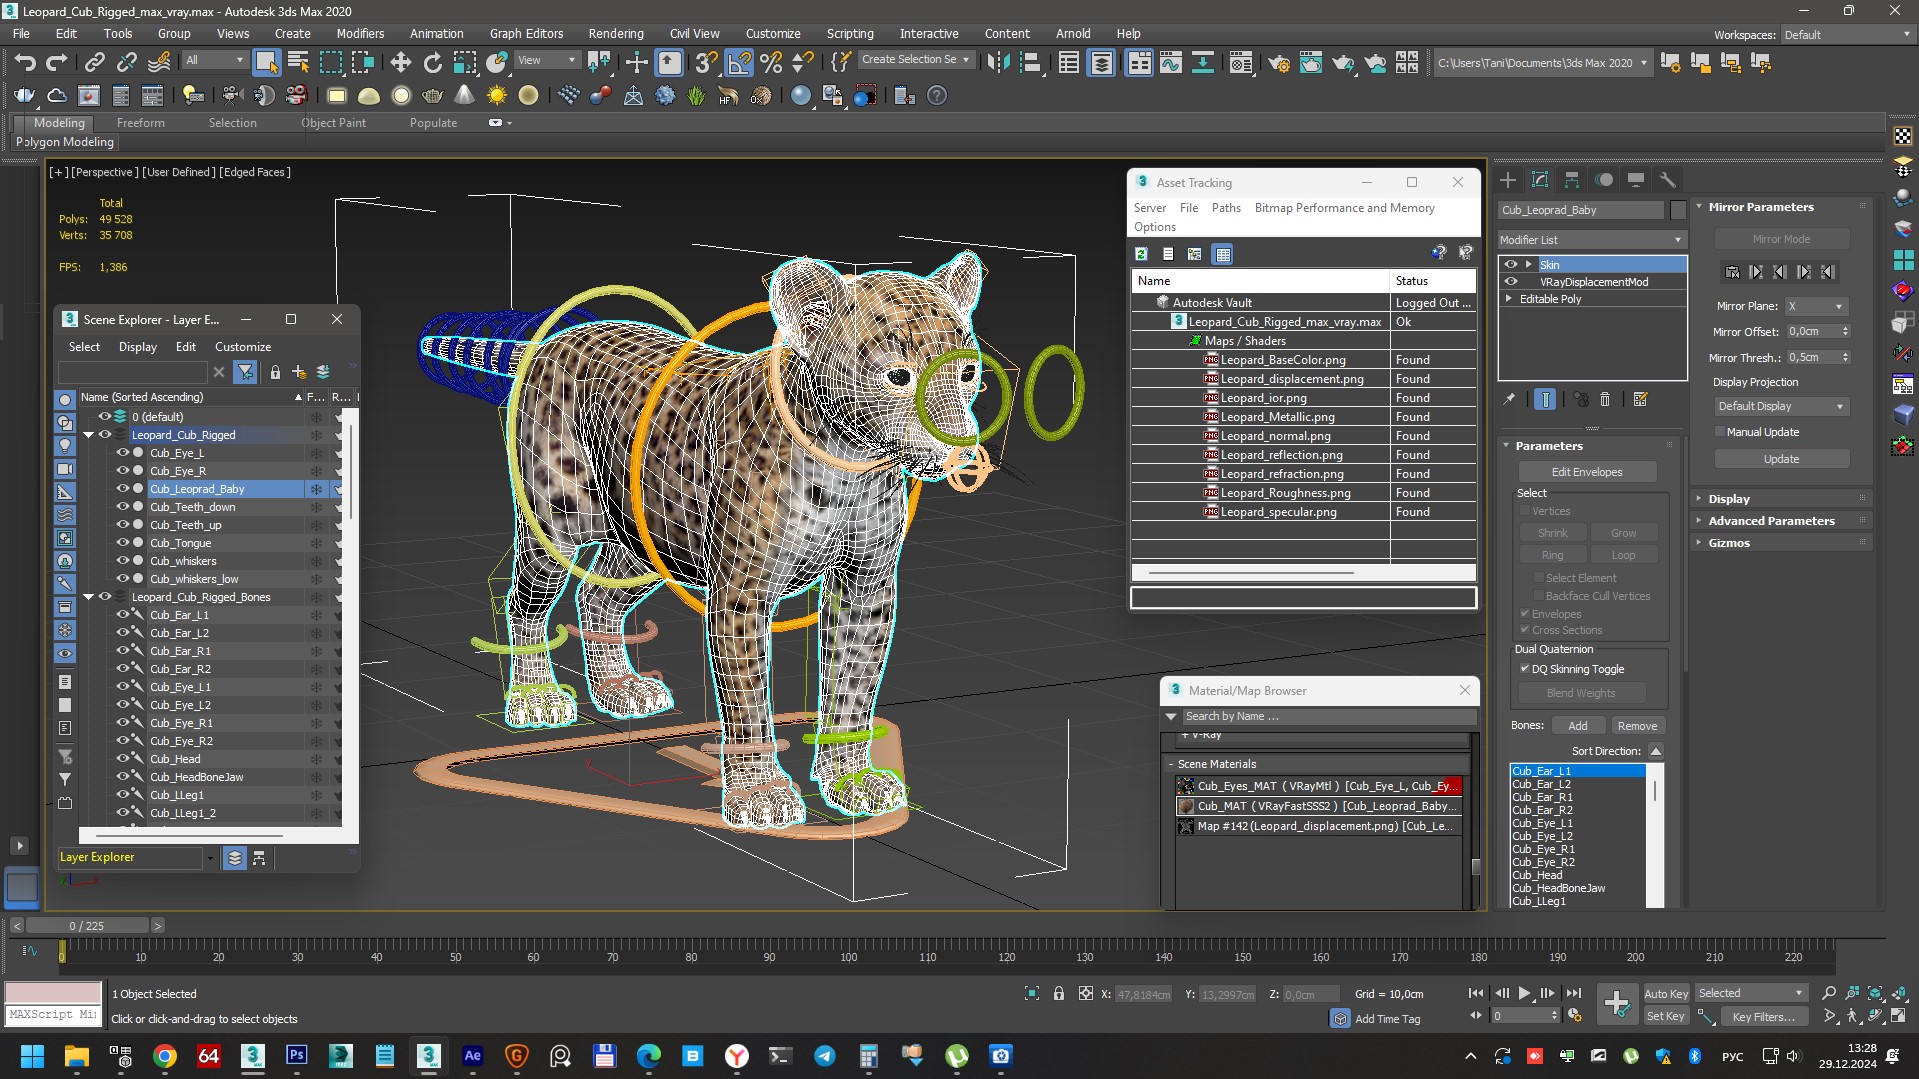1919x1079 pixels.
Task: Collapse the Leopard_Cub_Rigged_Bones layer tree
Action: coord(88,597)
